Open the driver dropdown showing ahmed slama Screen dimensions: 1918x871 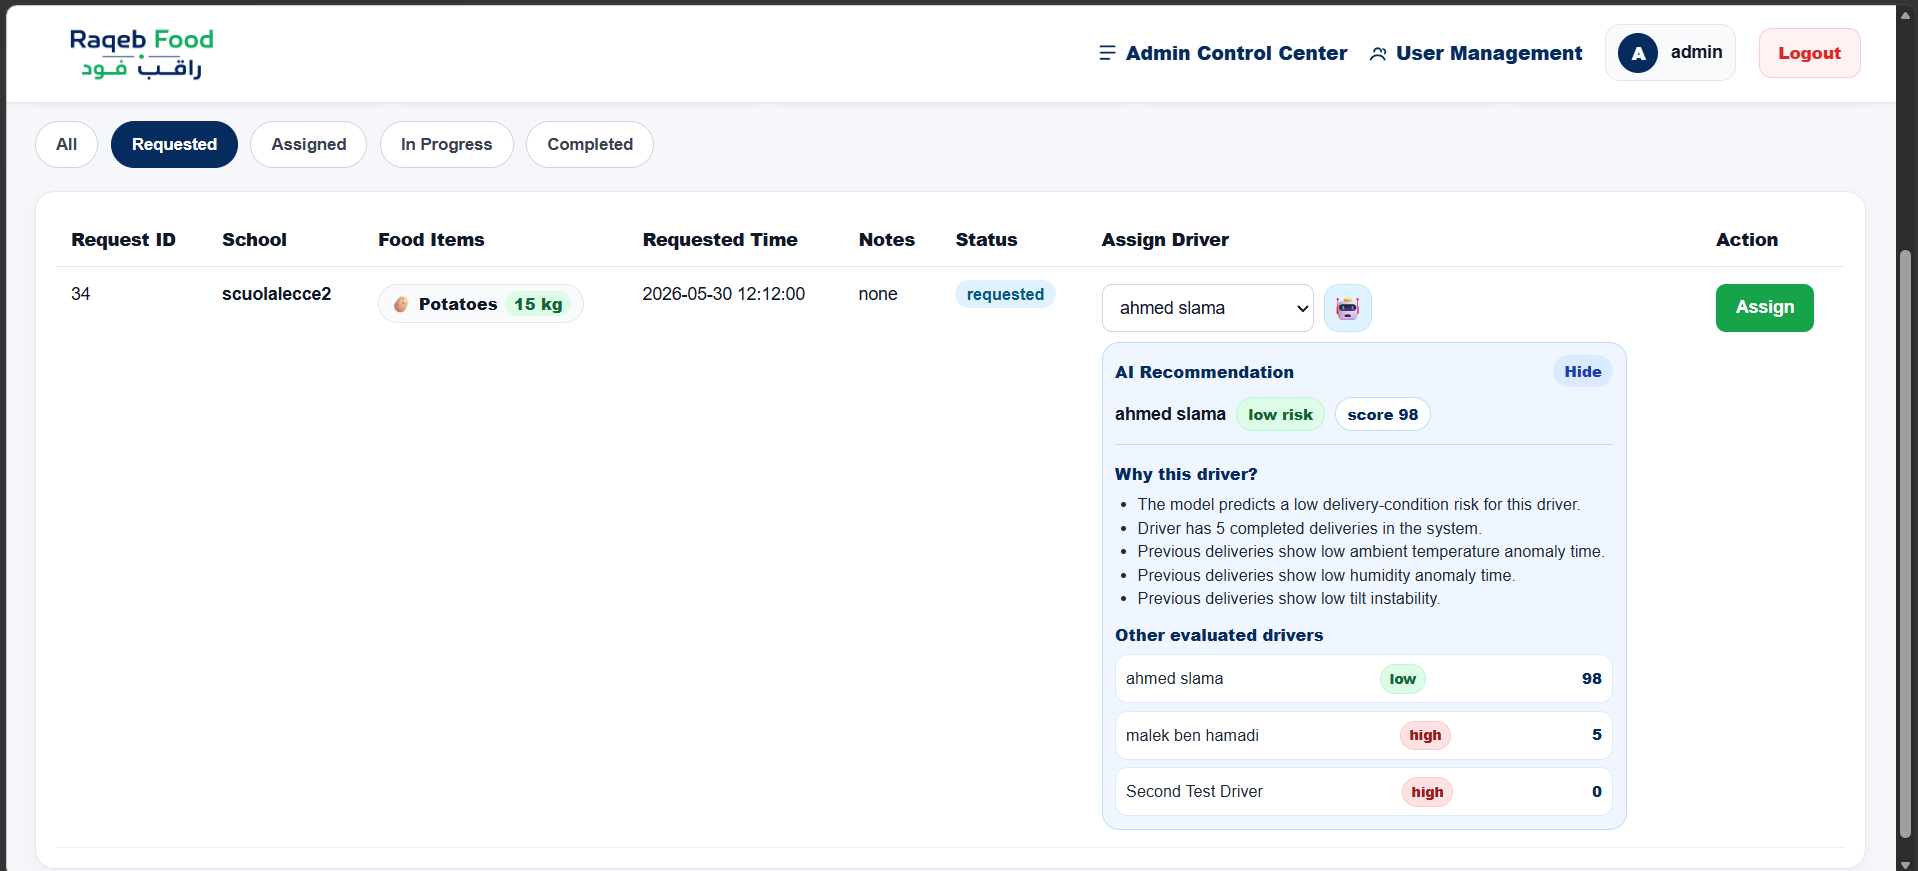(x=1207, y=308)
